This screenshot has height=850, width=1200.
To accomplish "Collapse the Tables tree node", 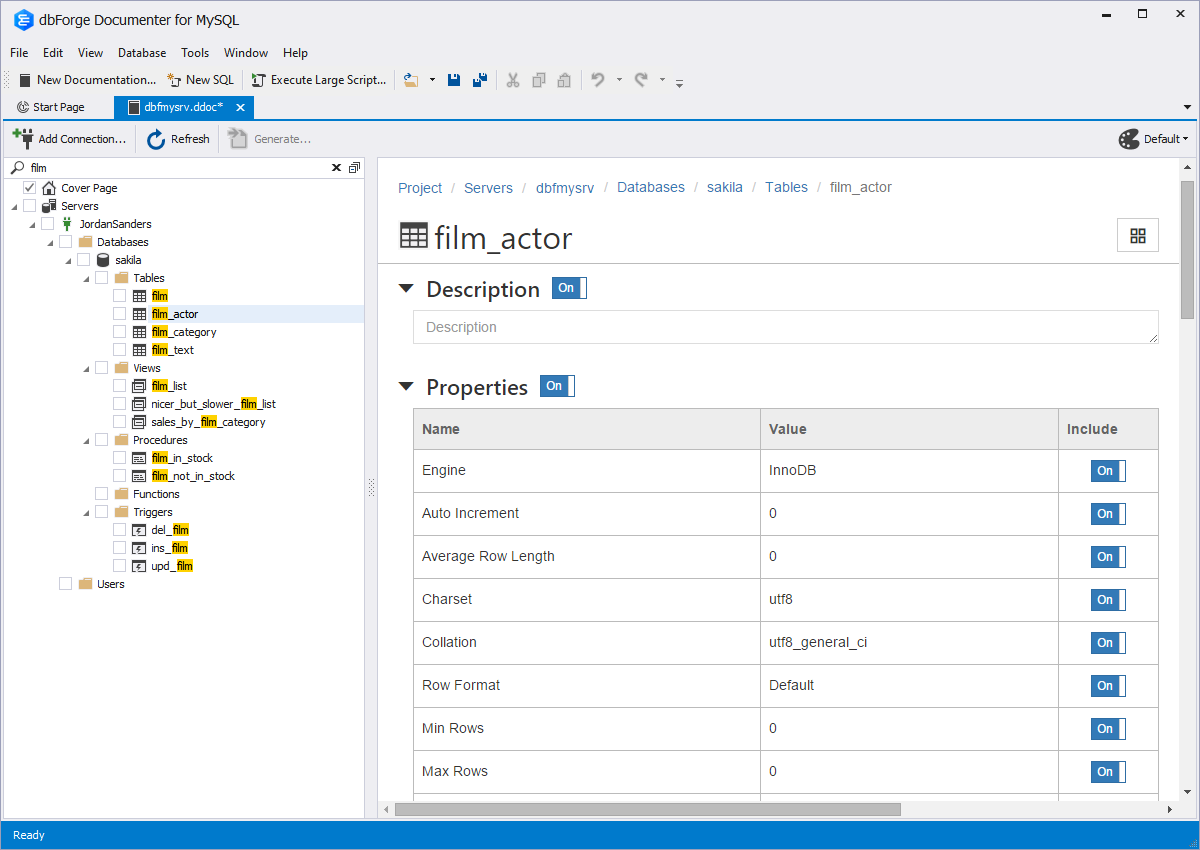I will (x=86, y=279).
